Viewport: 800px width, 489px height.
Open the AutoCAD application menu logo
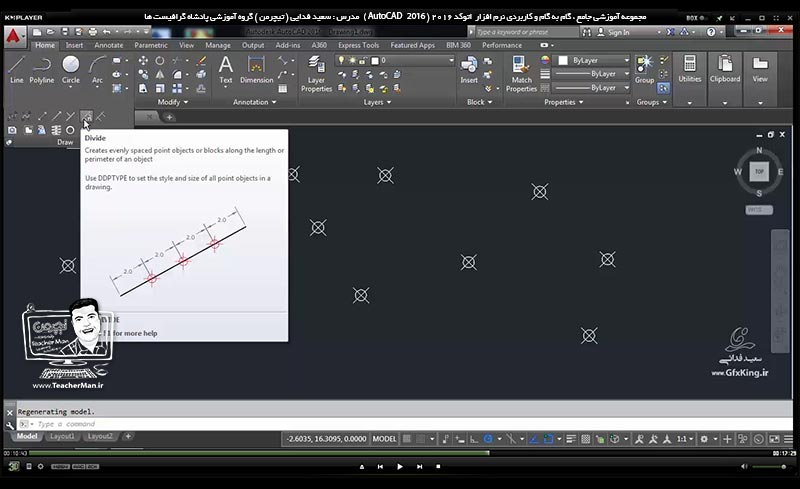tap(14, 37)
